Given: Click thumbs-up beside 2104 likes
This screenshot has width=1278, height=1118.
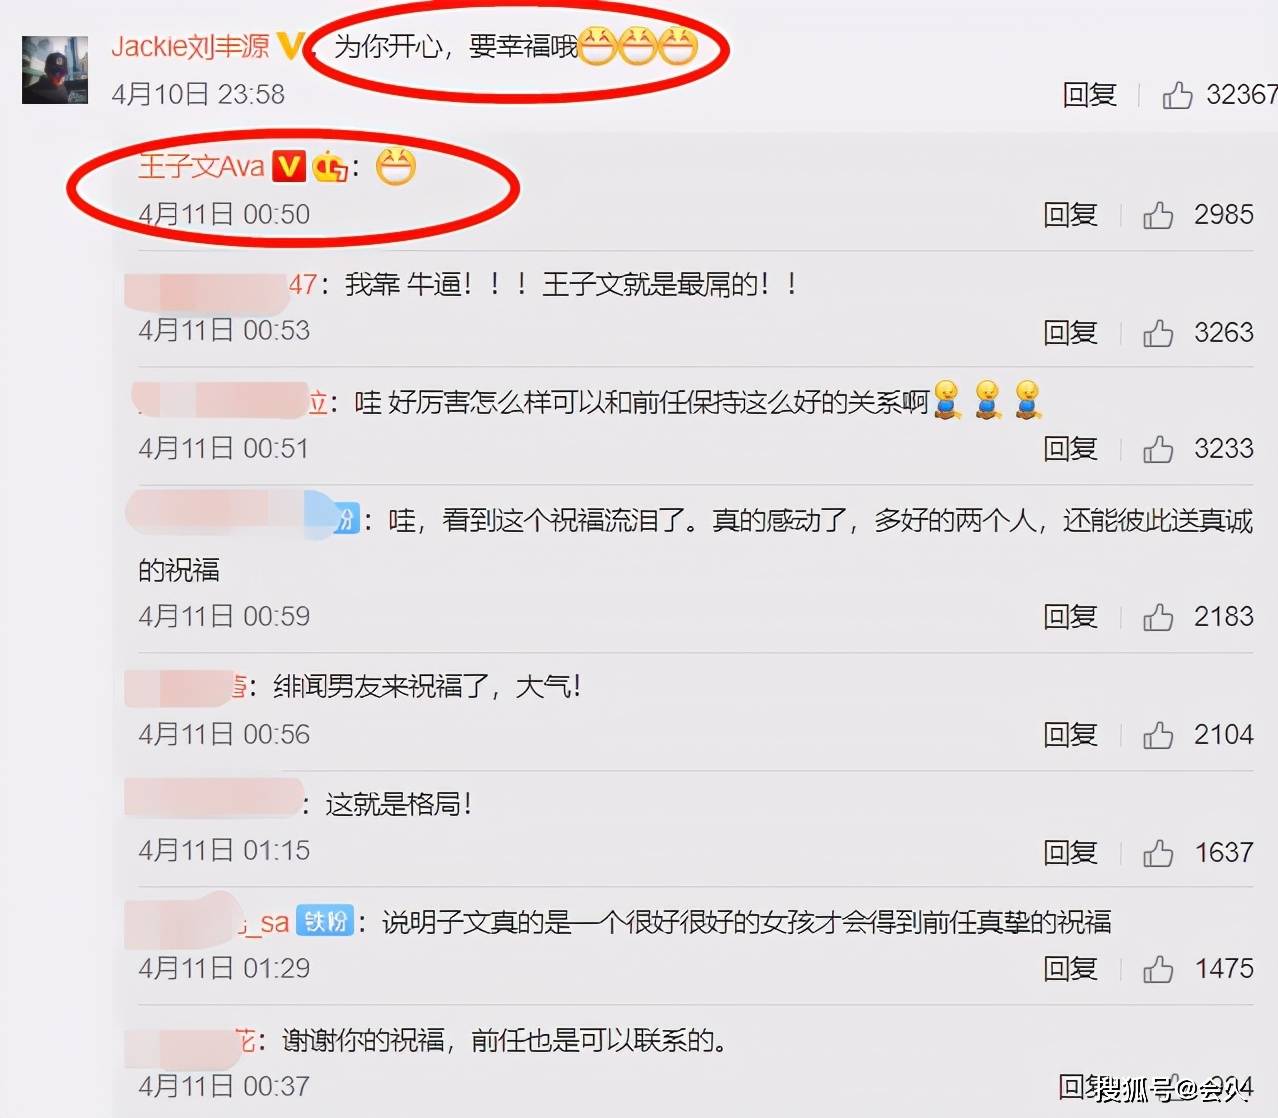Looking at the screenshot, I should click(1158, 735).
